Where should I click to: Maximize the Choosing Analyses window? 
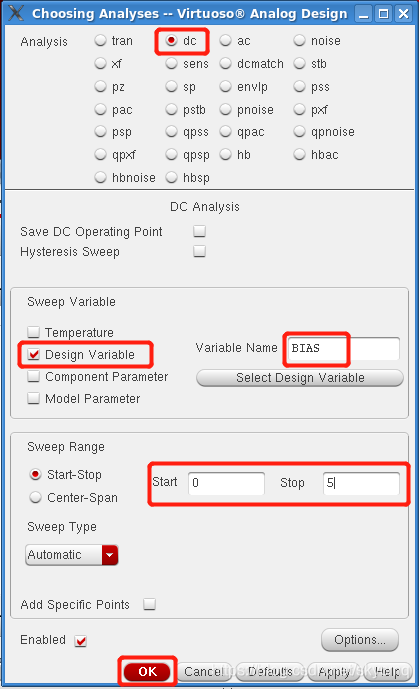pyautogui.click(x=383, y=14)
